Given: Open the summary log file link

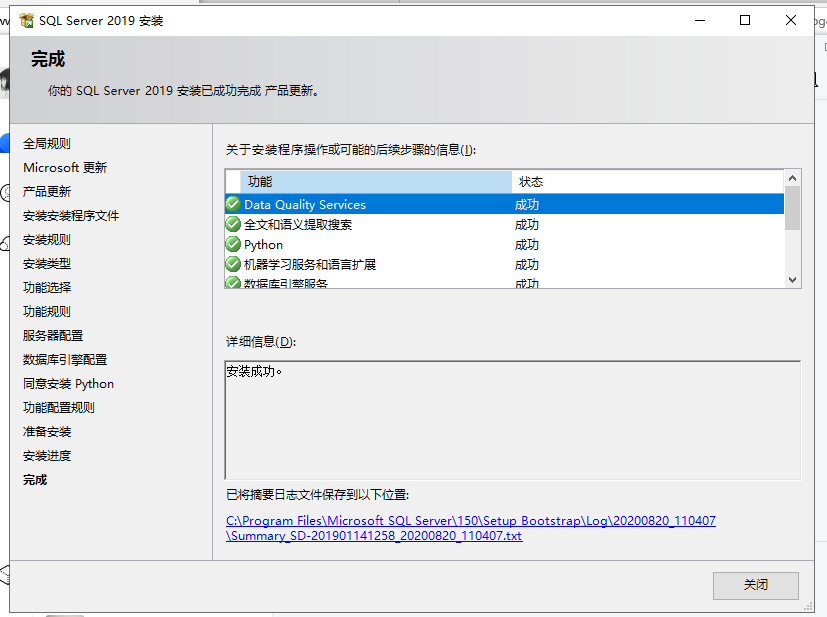Looking at the screenshot, I should pyautogui.click(x=470, y=528).
